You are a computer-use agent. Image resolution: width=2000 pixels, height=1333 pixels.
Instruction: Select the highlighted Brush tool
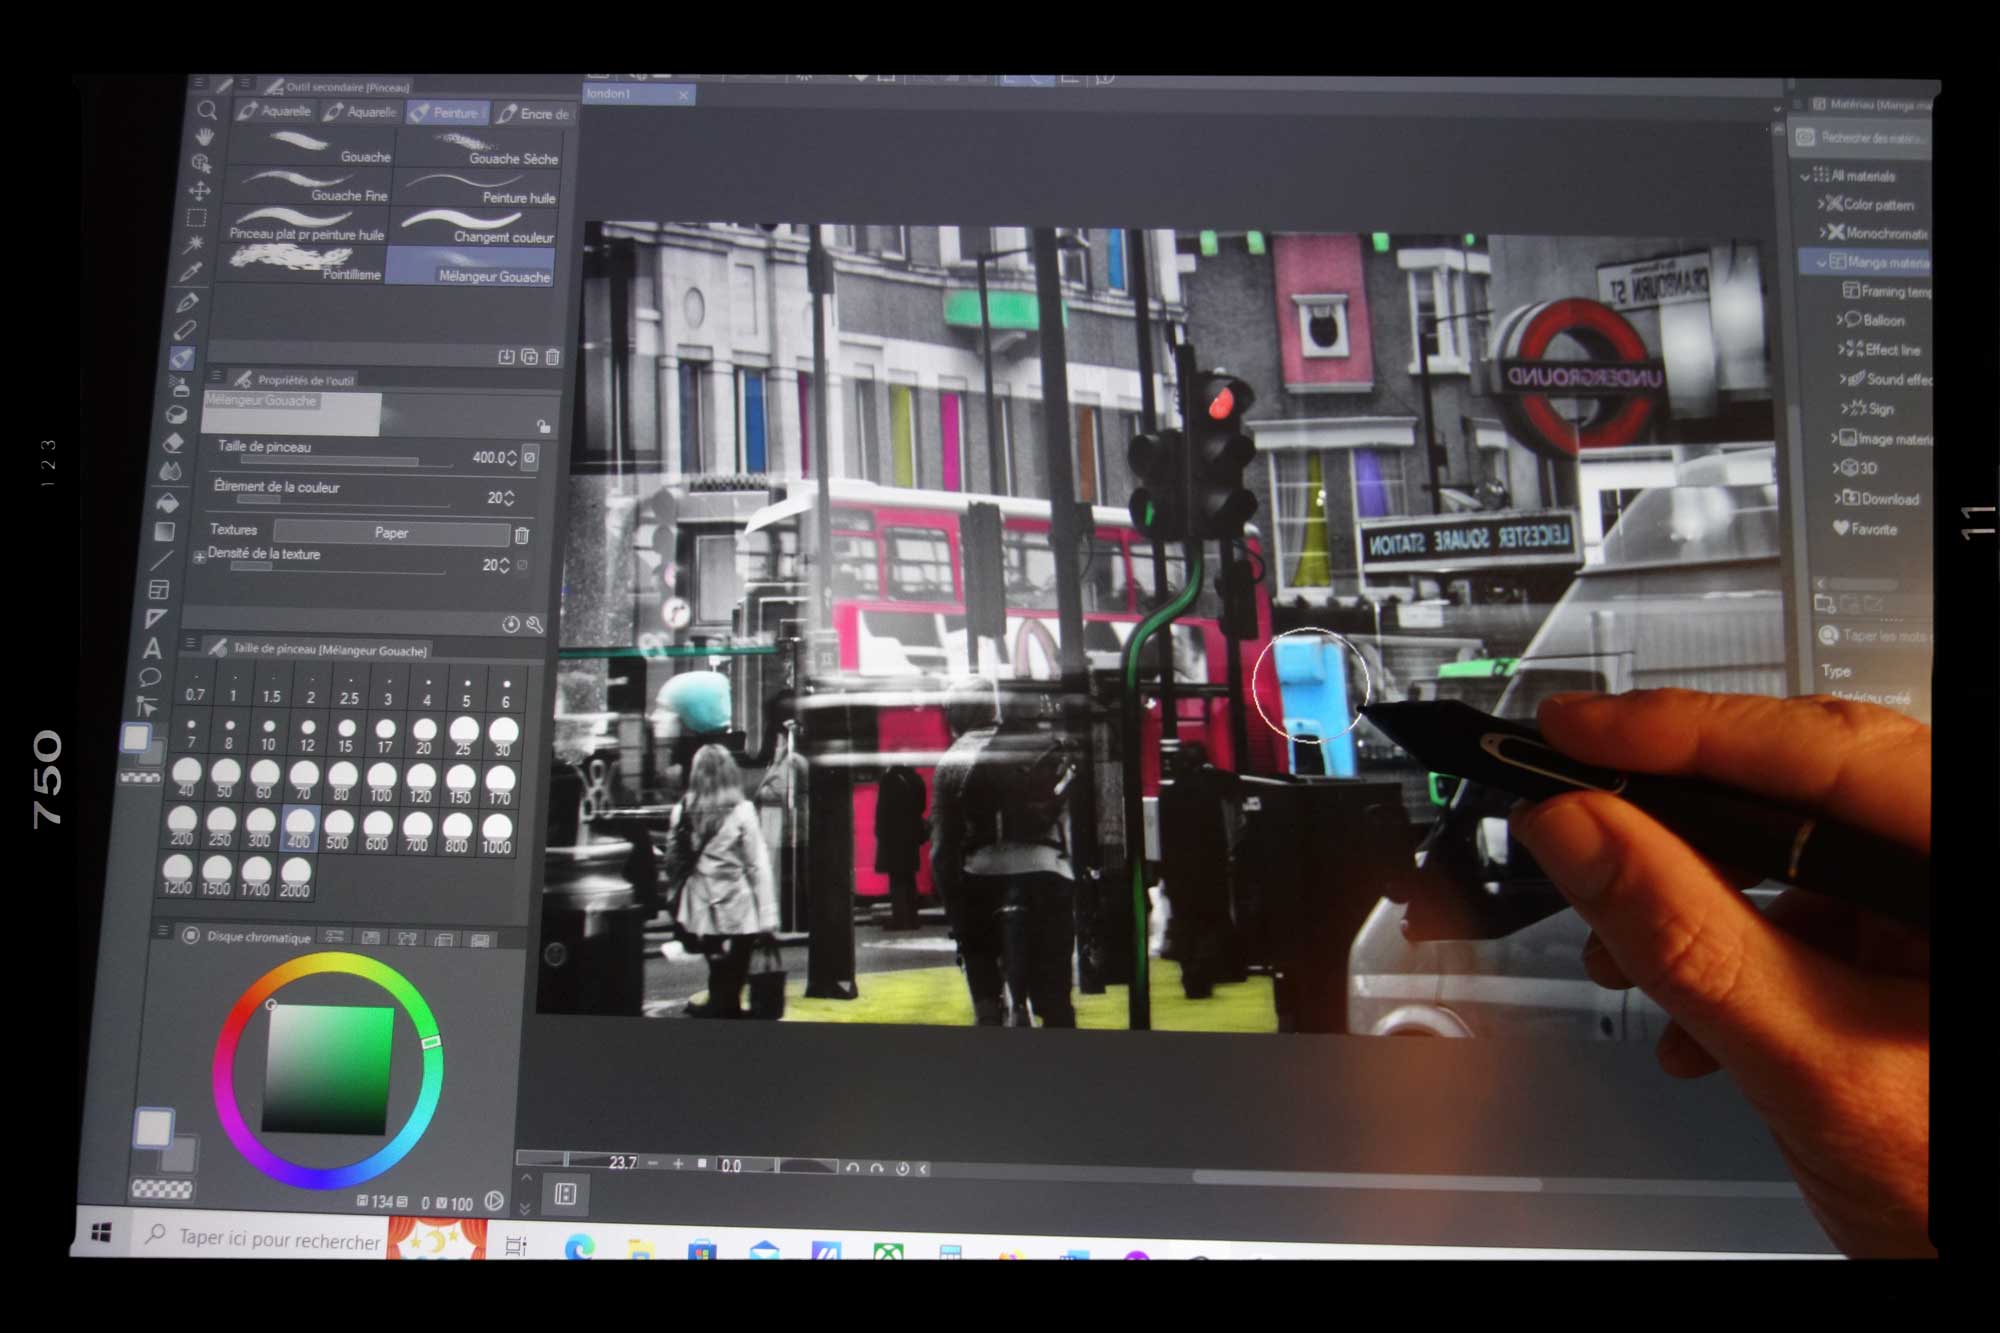(x=182, y=357)
